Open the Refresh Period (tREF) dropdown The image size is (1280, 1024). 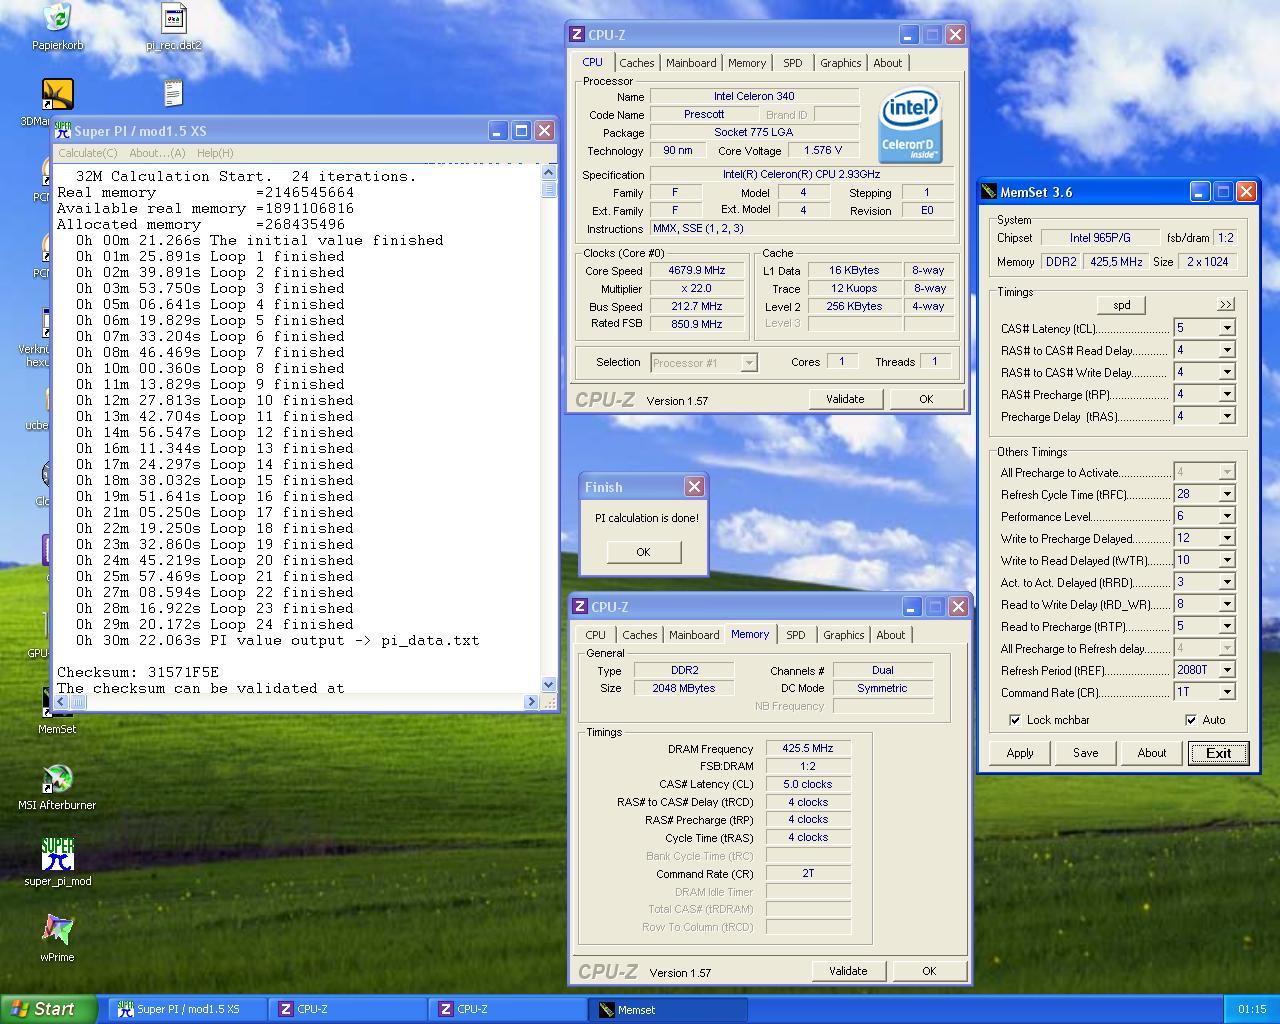pyautogui.click(x=1227, y=670)
